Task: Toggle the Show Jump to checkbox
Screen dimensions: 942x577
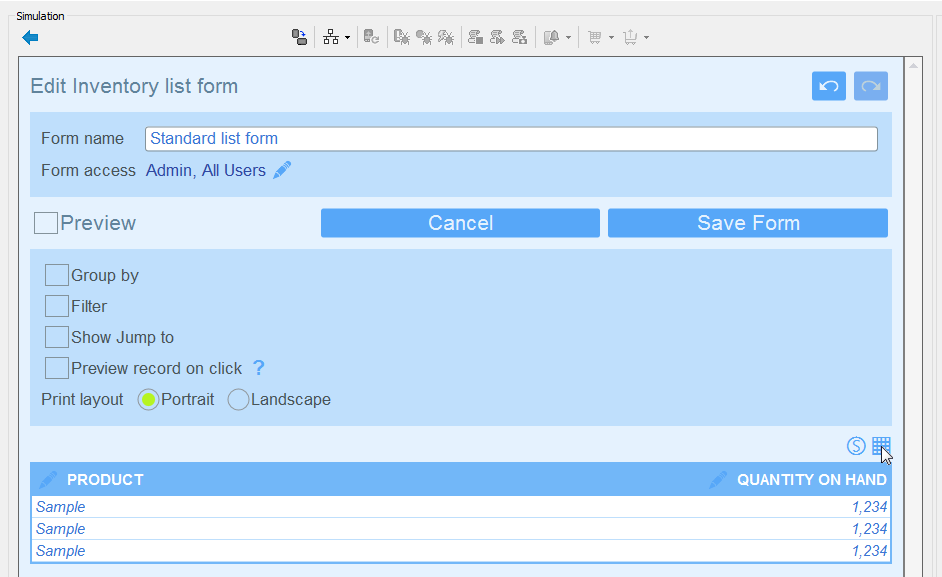Action: (x=57, y=338)
